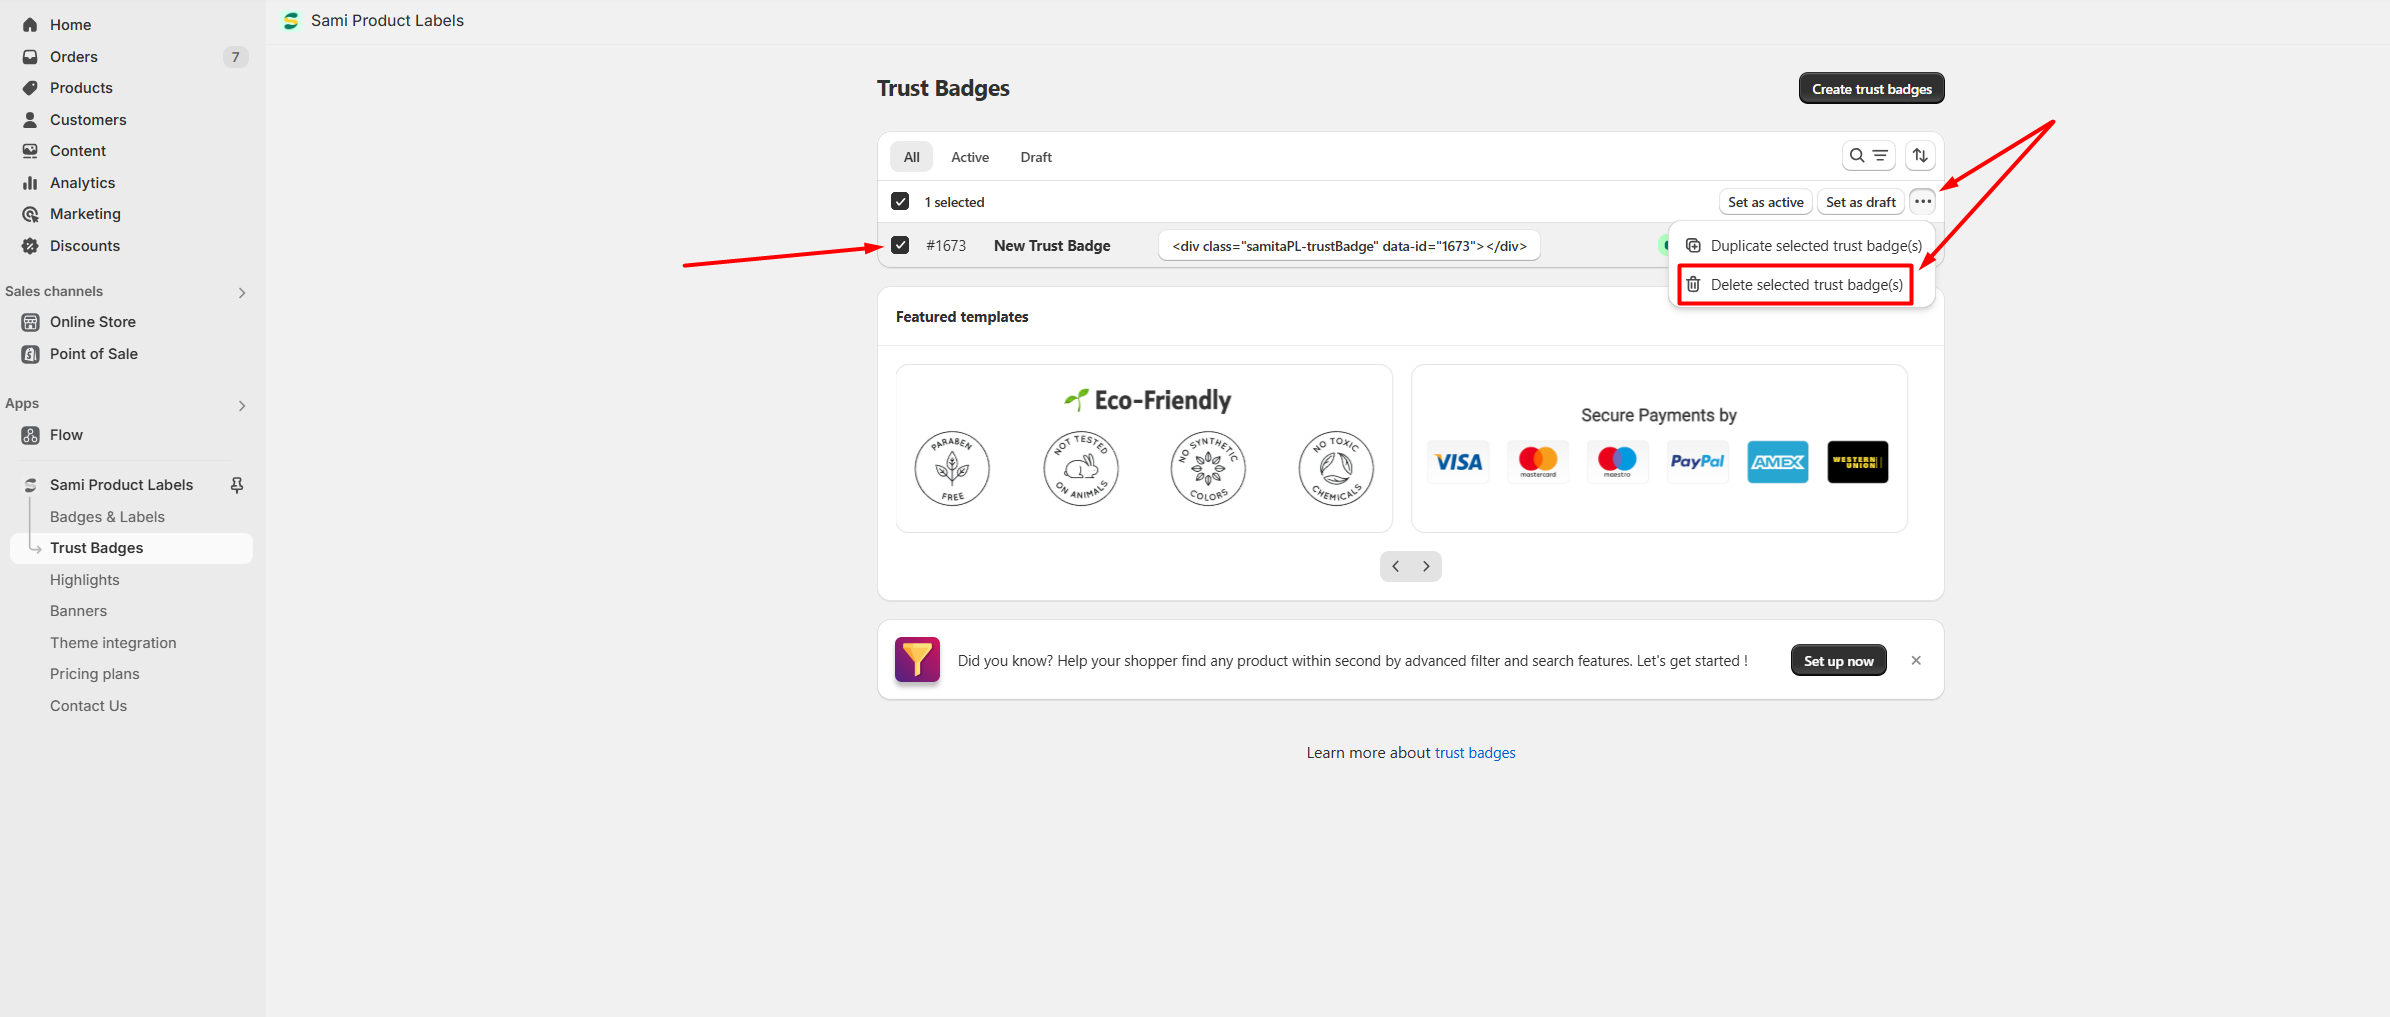The width and height of the screenshot is (2390, 1017).
Task: Unpin Sami Product Labels pin icon
Action: tap(237, 485)
